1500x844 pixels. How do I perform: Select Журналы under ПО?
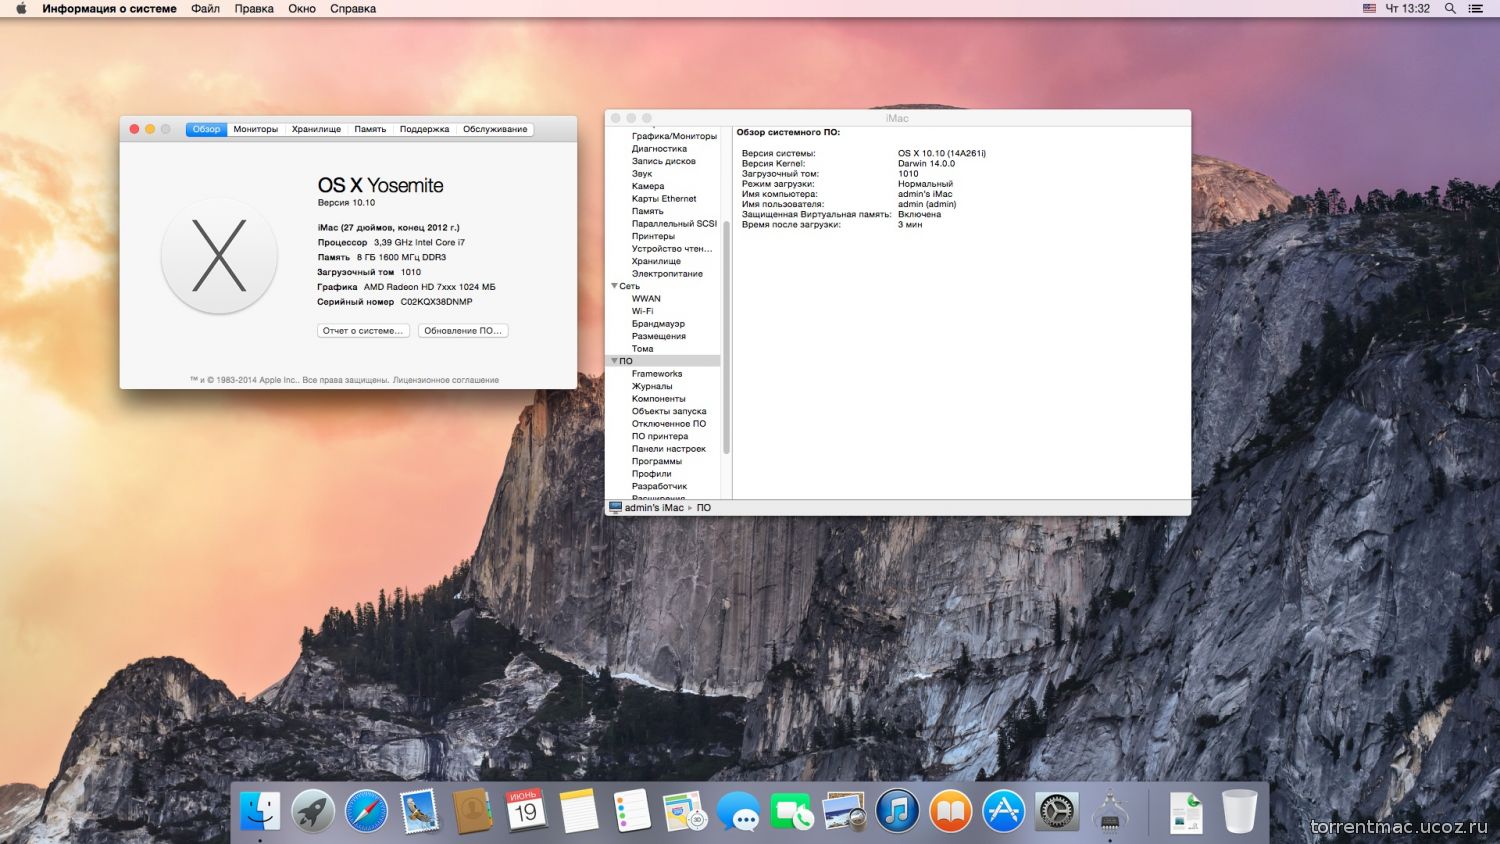coord(652,386)
